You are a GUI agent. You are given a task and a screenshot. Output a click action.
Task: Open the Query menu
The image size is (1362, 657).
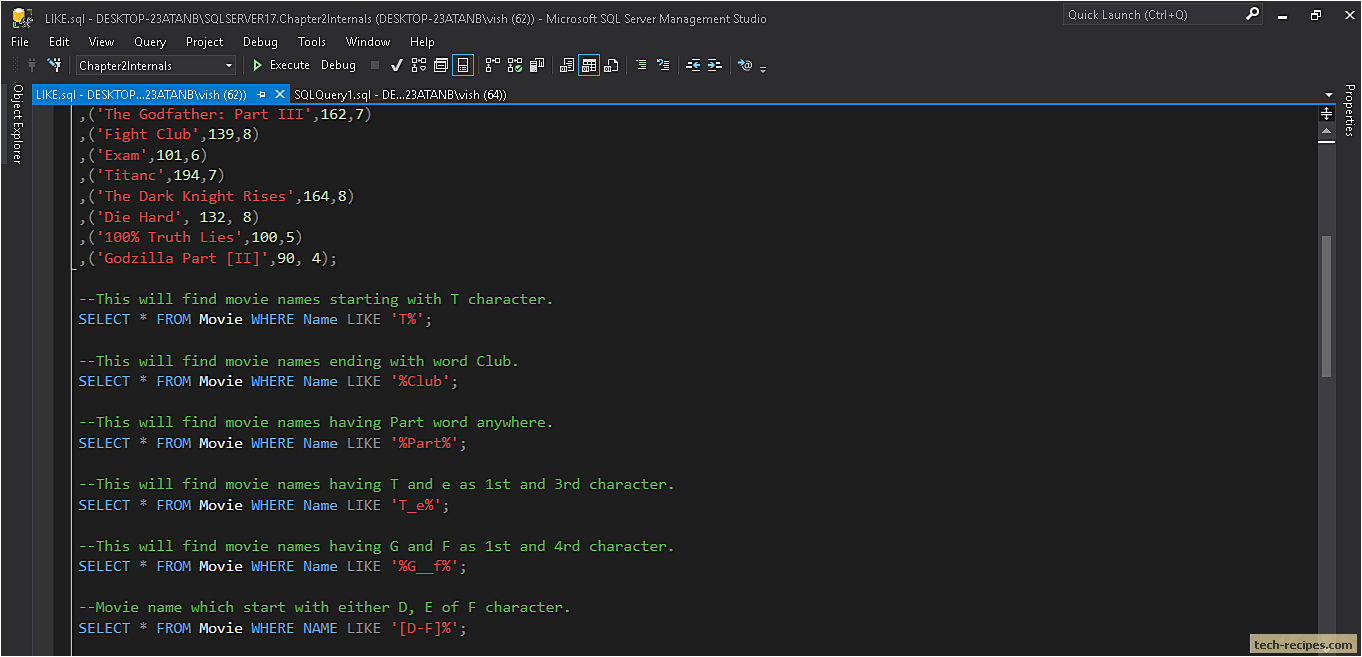(x=150, y=42)
